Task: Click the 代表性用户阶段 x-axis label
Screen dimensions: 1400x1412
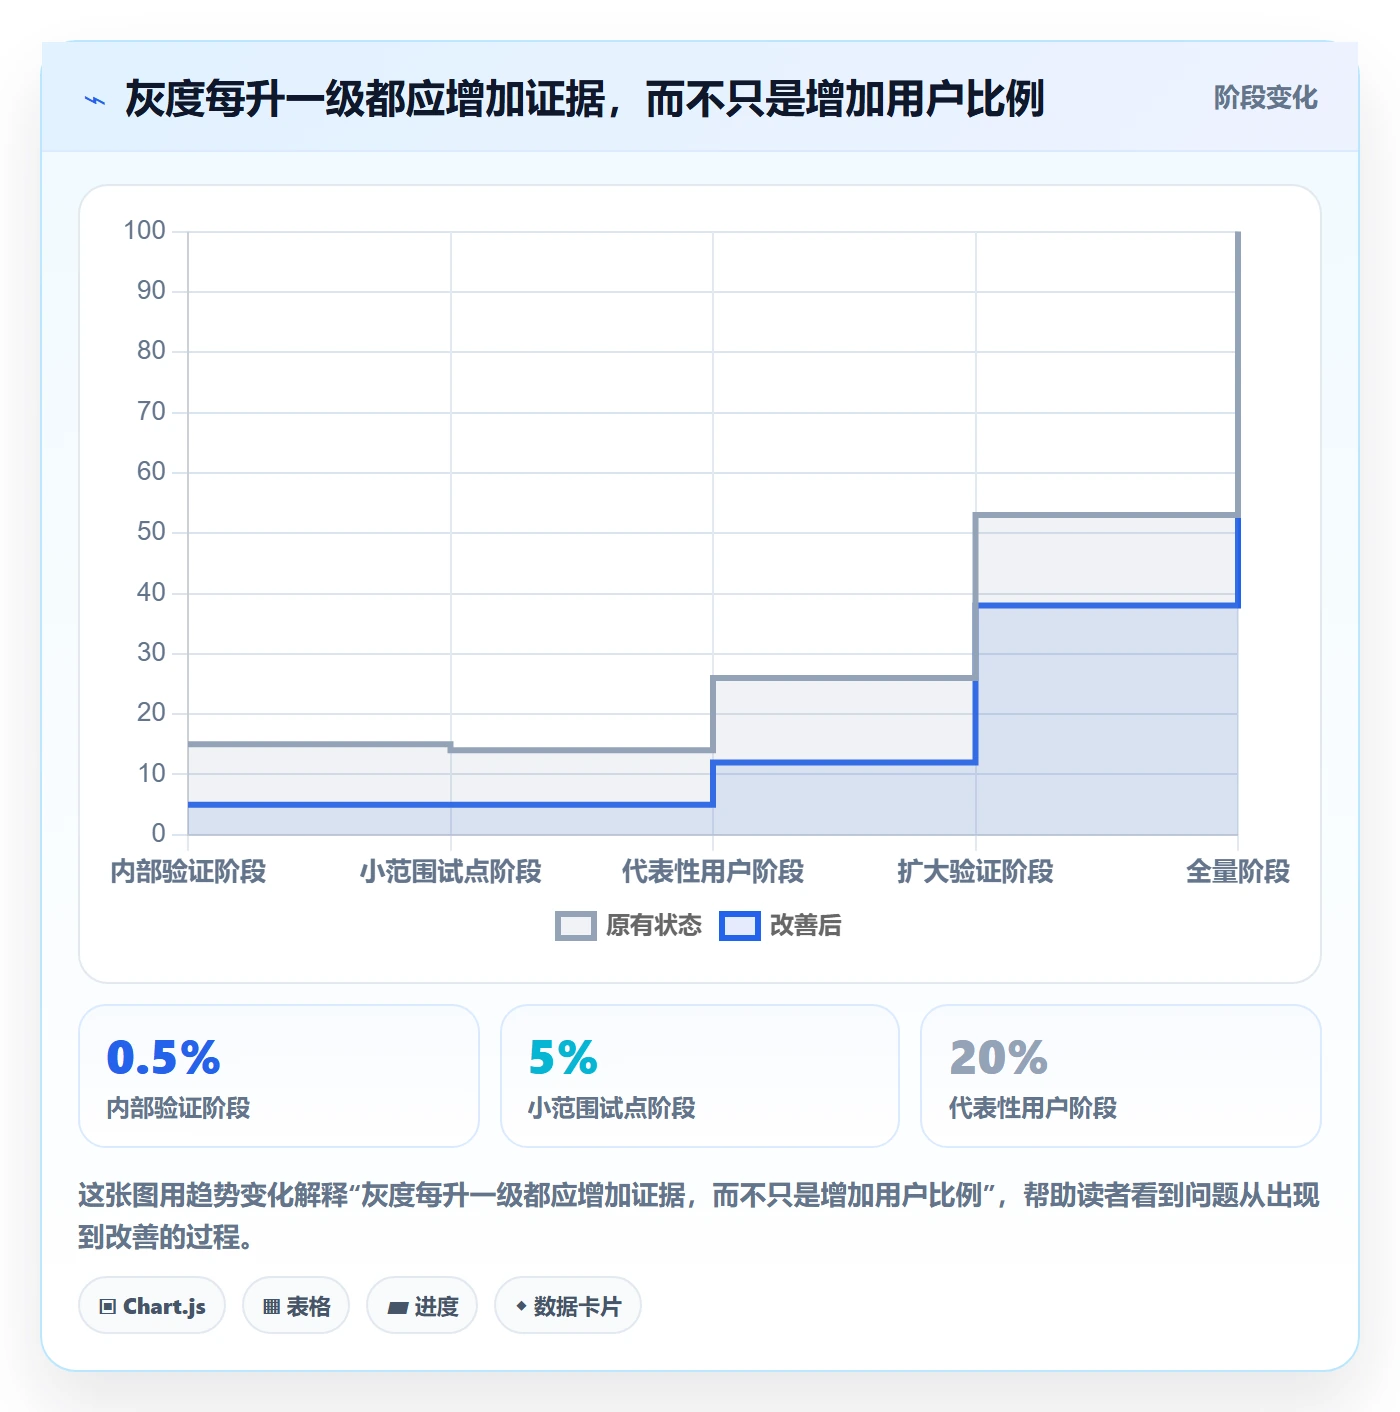Action: pyautogui.click(x=713, y=872)
